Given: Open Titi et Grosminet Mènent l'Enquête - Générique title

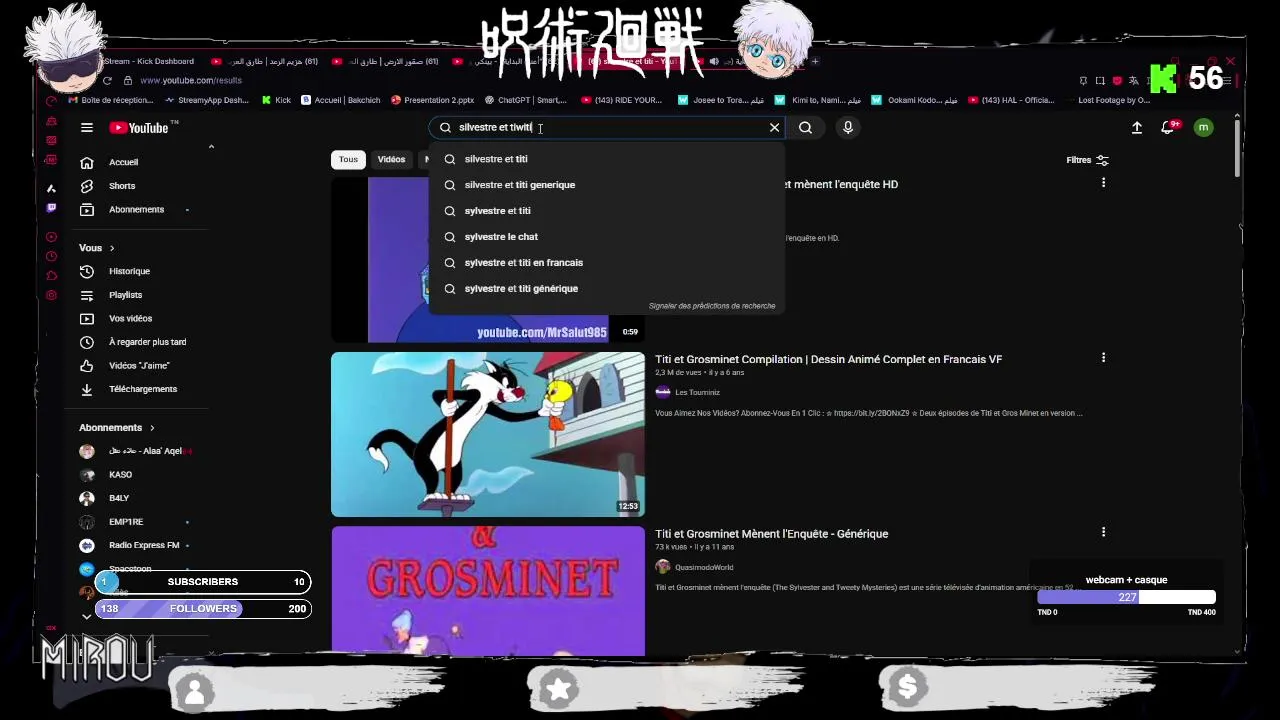Looking at the screenshot, I should pos(771,534).
